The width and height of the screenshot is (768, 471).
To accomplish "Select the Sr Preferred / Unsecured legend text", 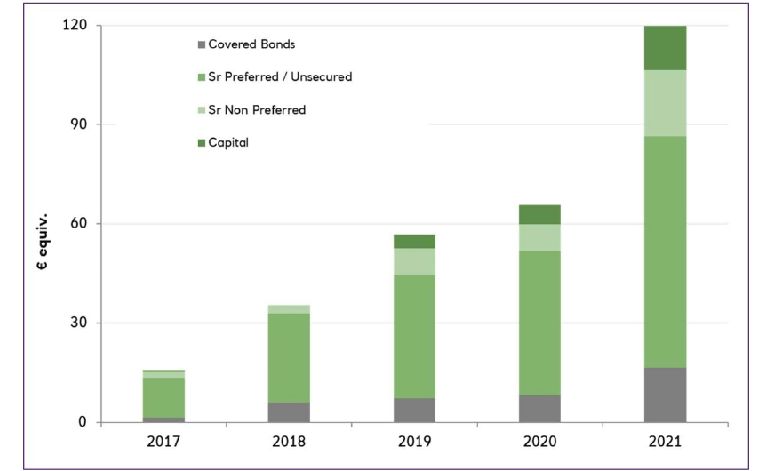I will [280, 77].
